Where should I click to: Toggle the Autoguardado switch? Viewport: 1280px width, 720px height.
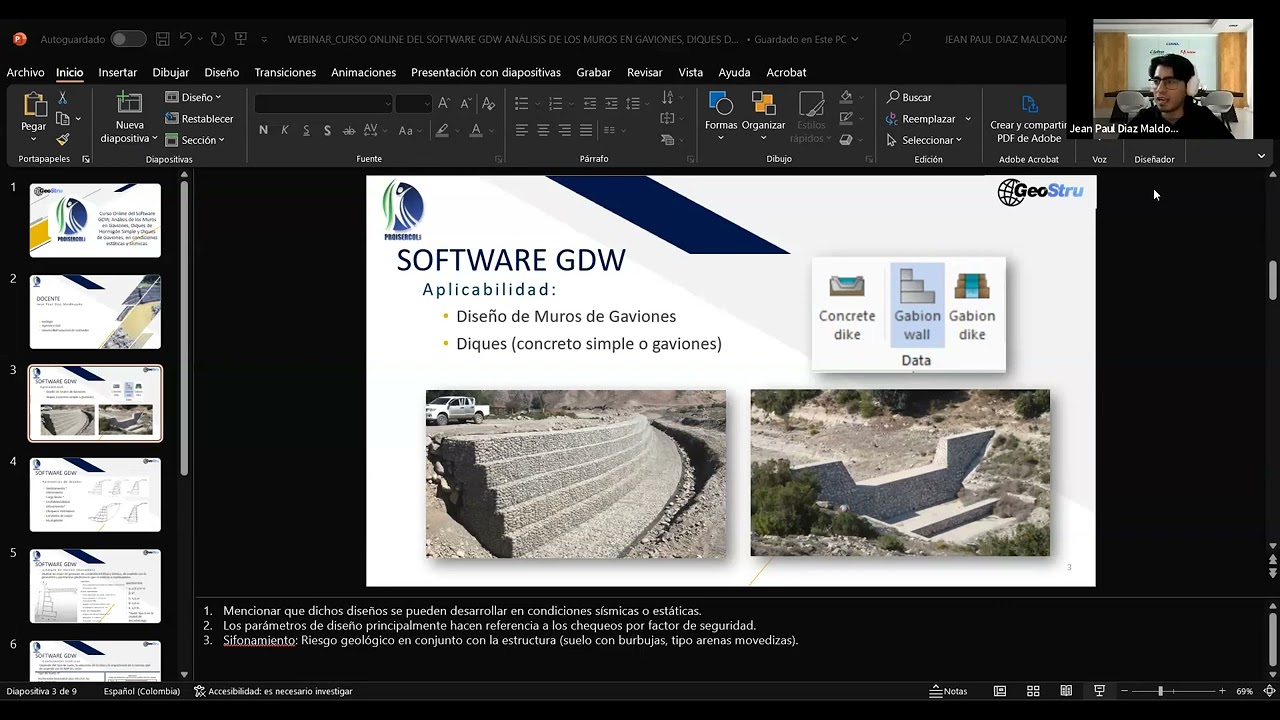128,39
